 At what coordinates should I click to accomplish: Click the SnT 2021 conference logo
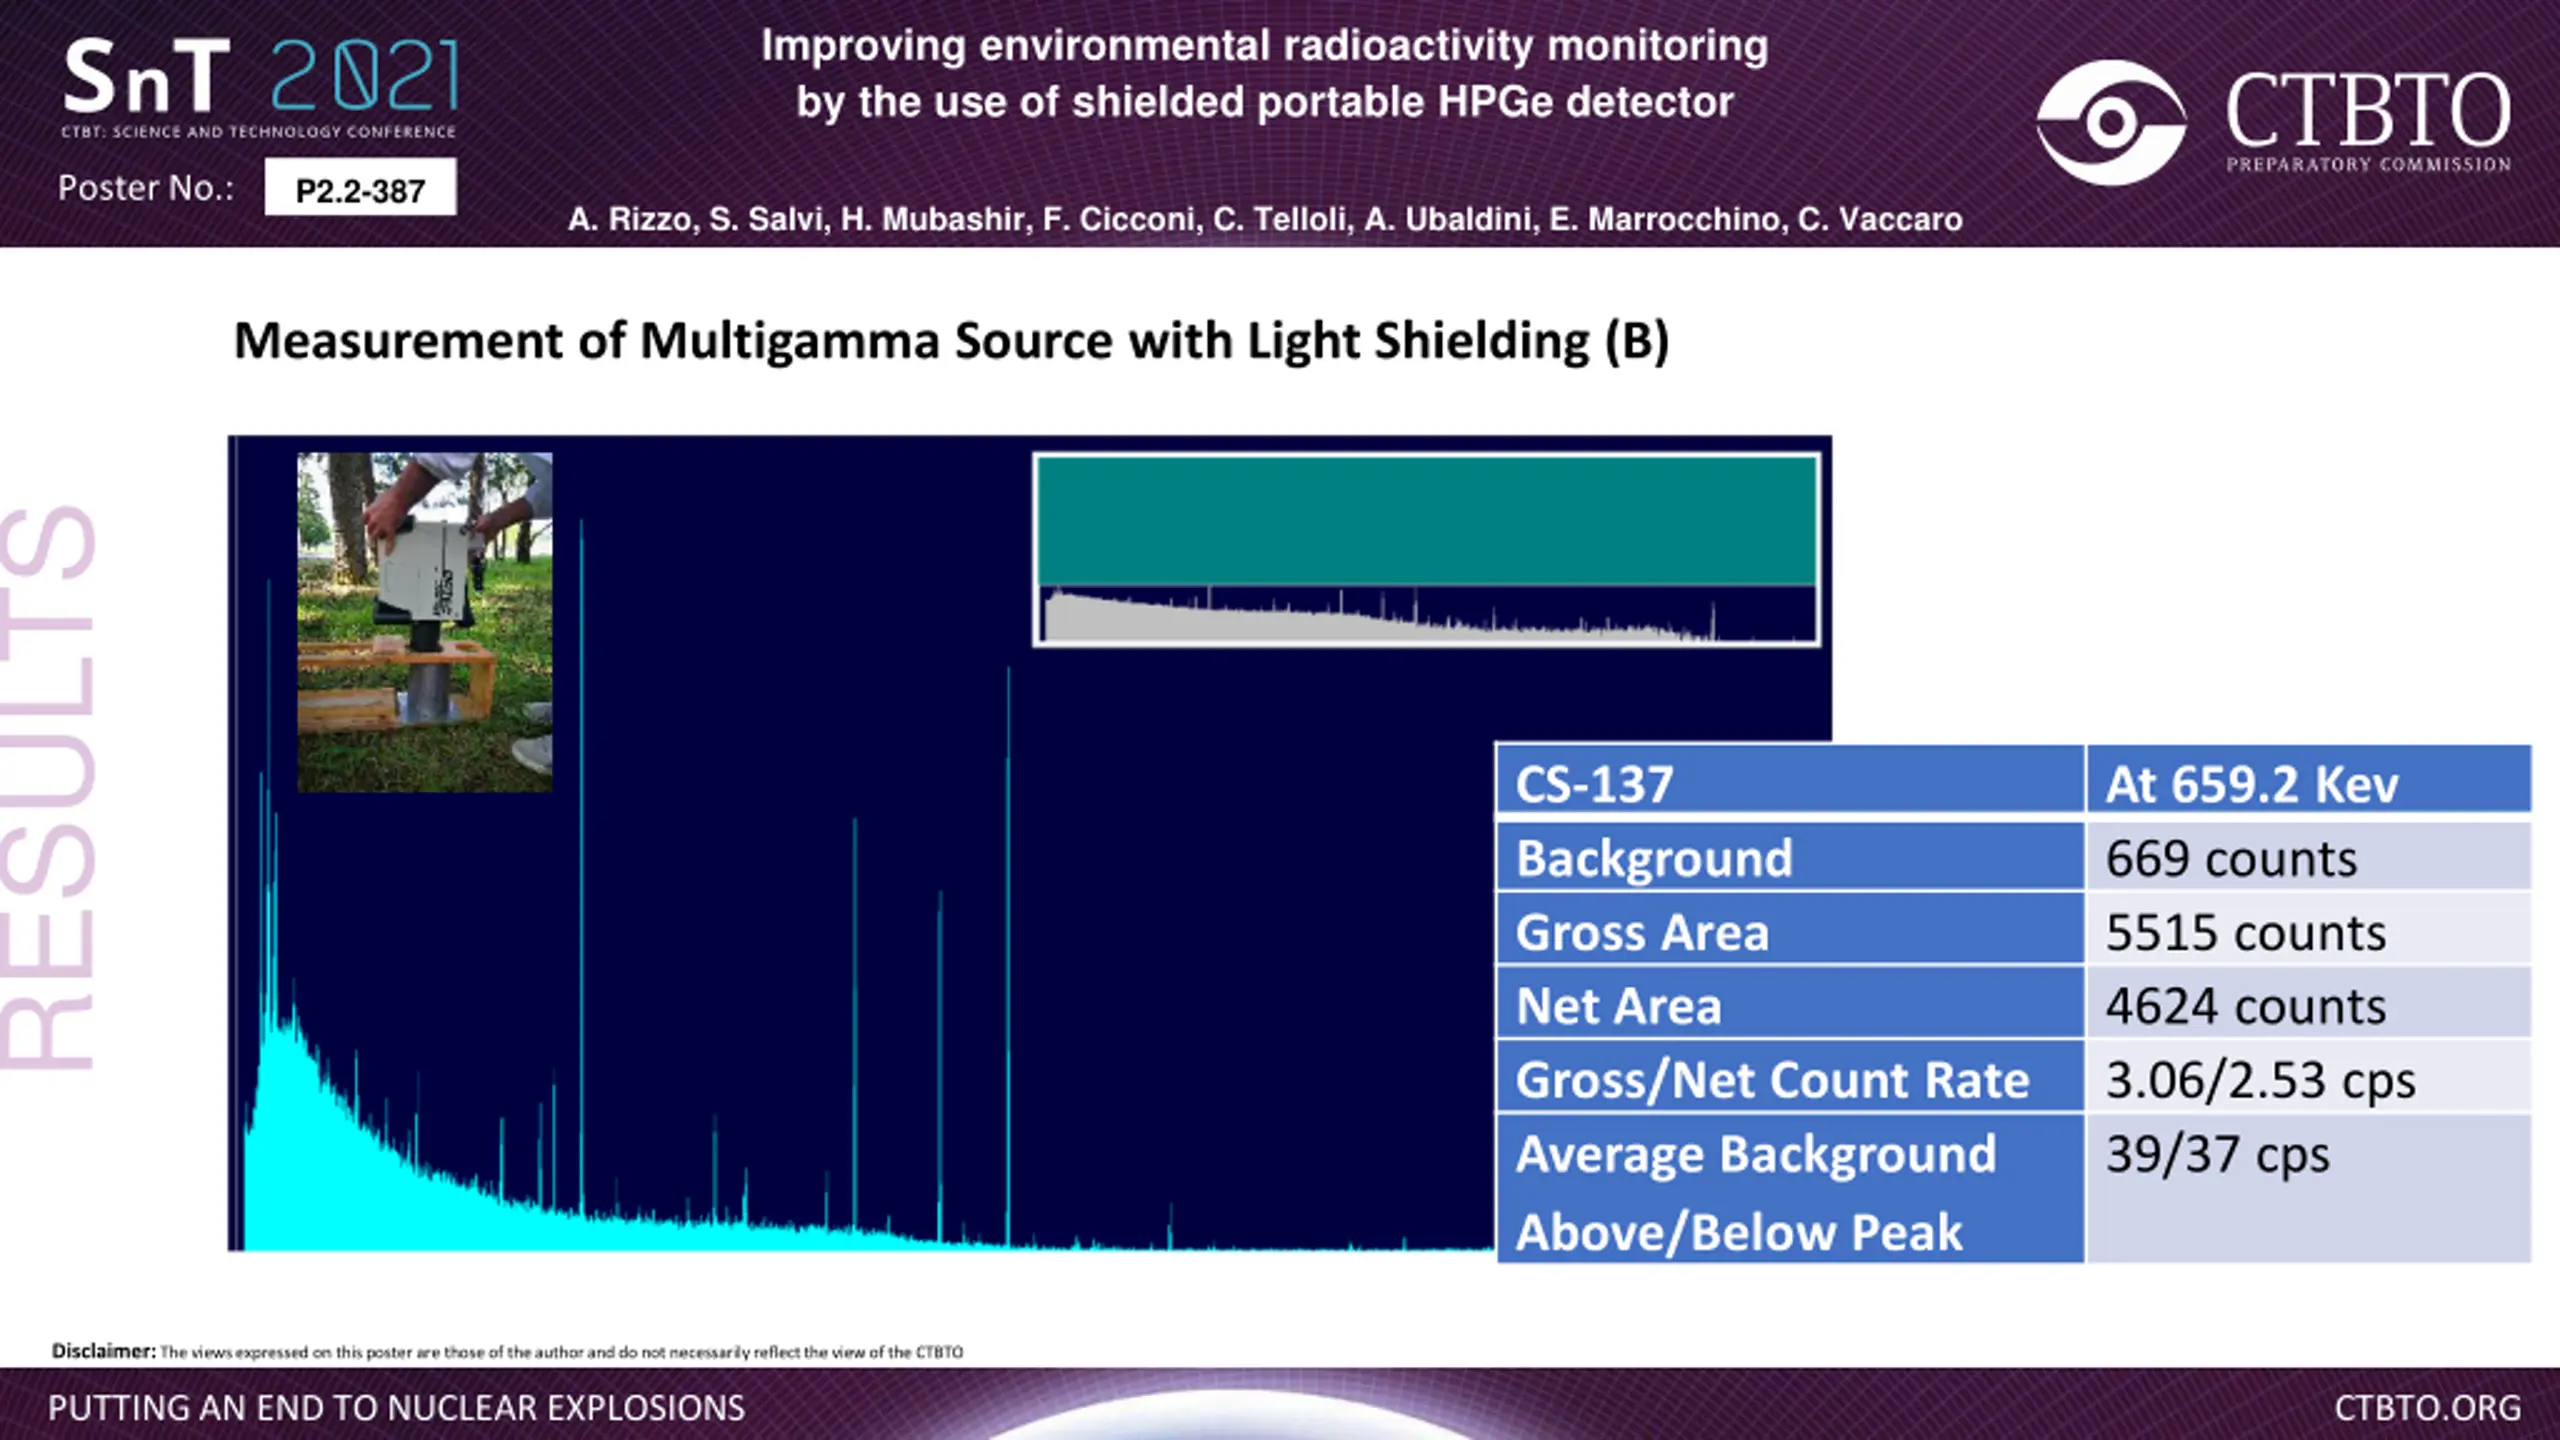click(x=260, y=87)
